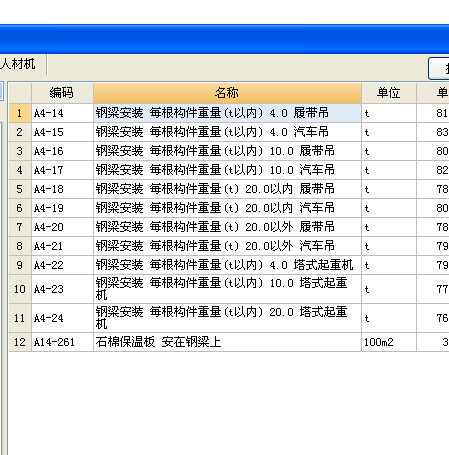Click the 单位 column header
Screen dimensions: 449x455
[389, 93]
